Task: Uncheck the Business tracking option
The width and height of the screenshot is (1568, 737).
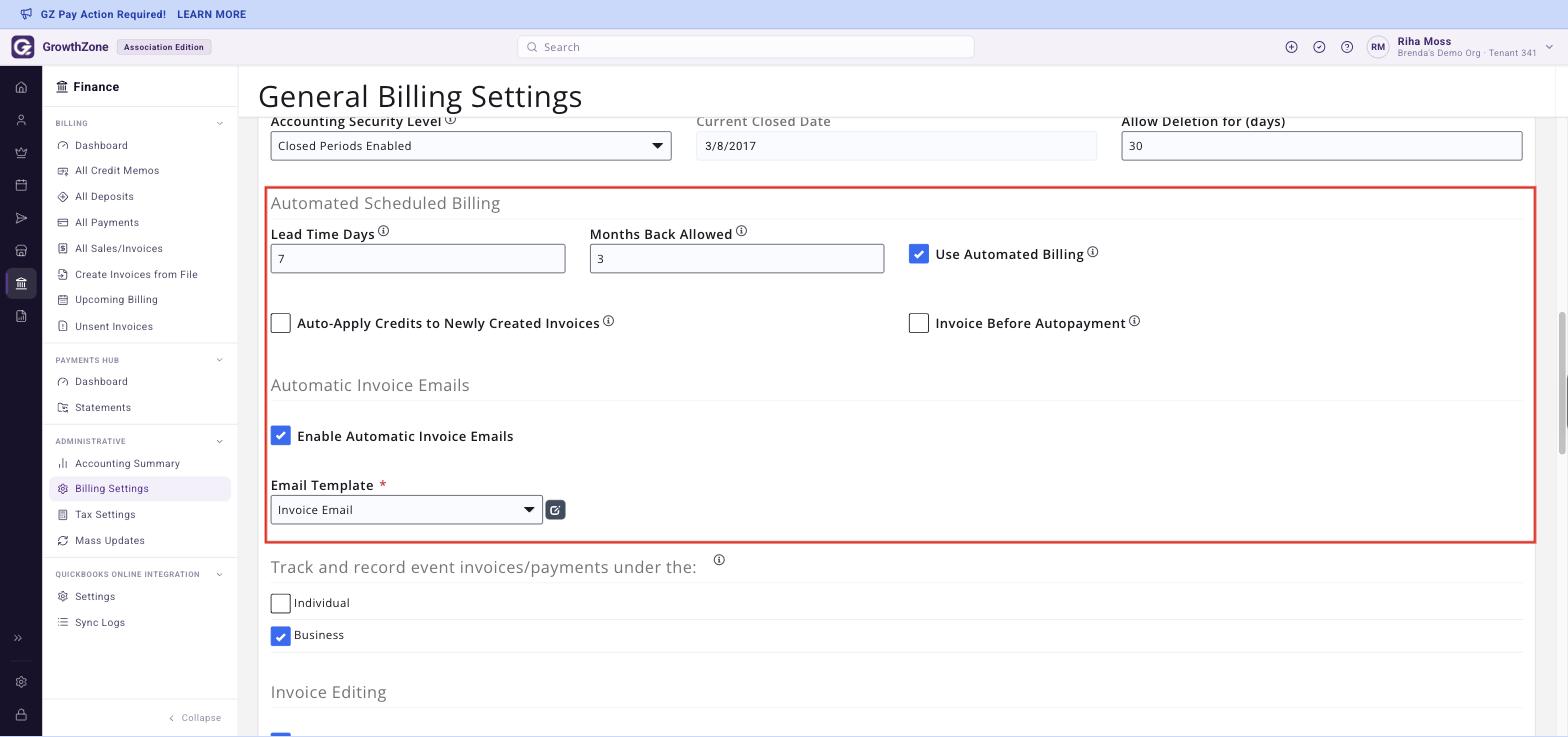Action: [281, 636]
